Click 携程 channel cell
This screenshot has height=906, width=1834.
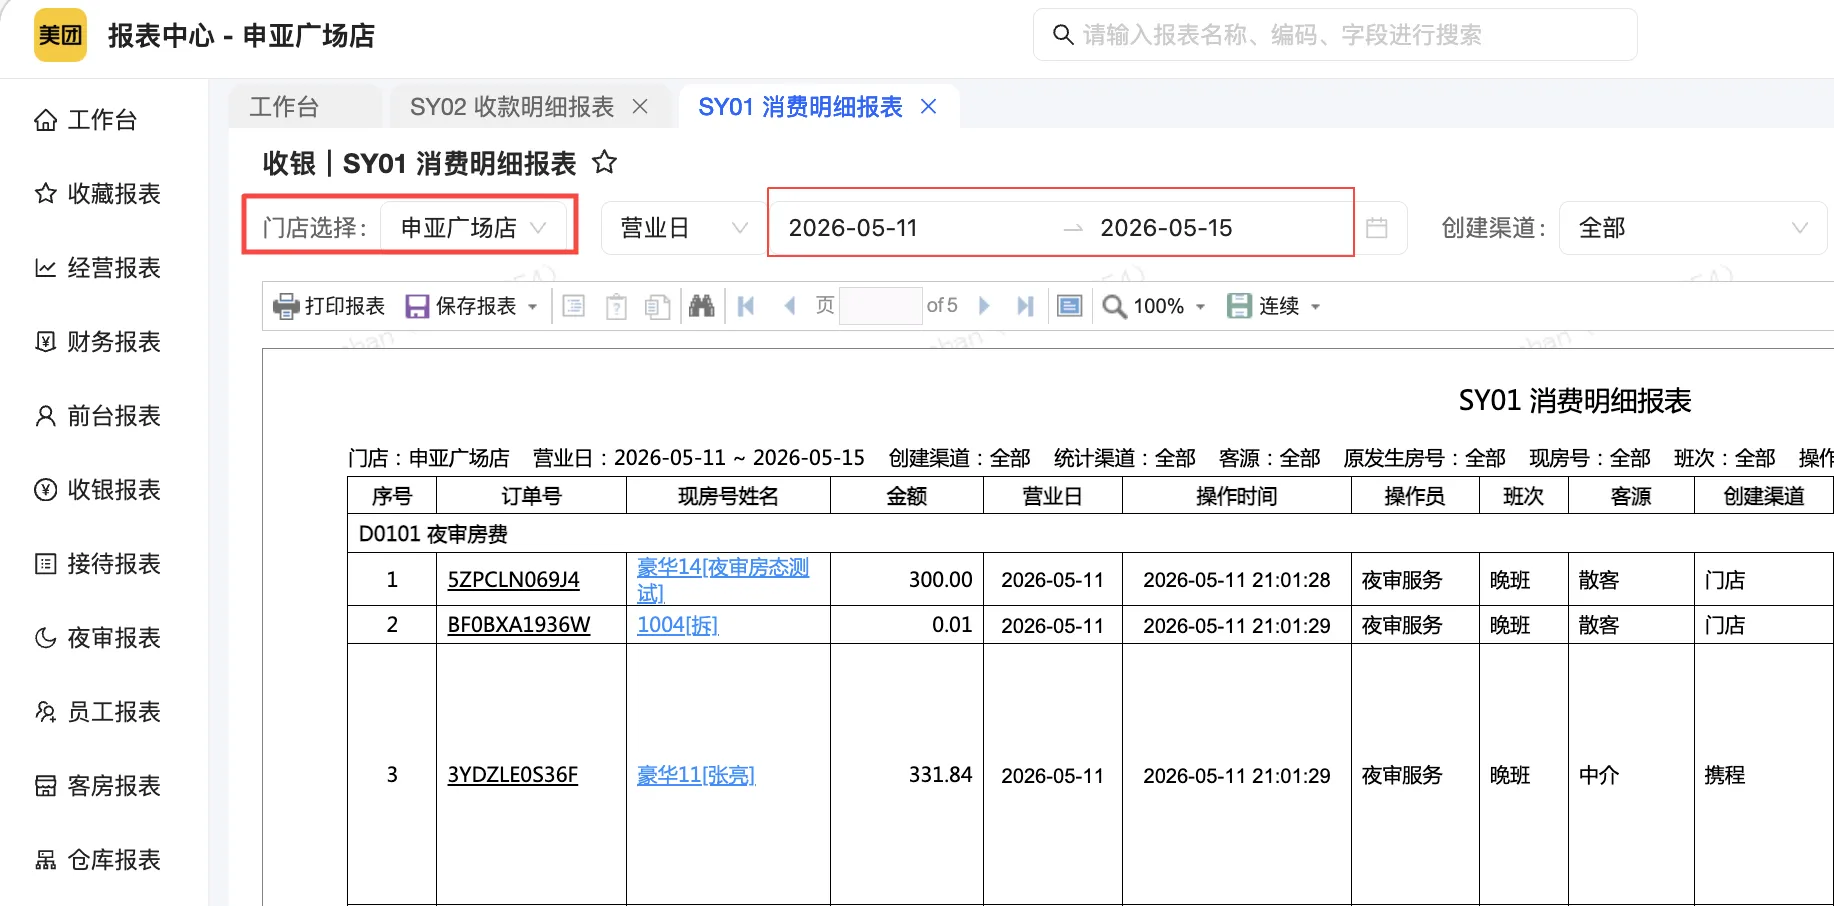pyautogui.click(x=1764, y=775)
